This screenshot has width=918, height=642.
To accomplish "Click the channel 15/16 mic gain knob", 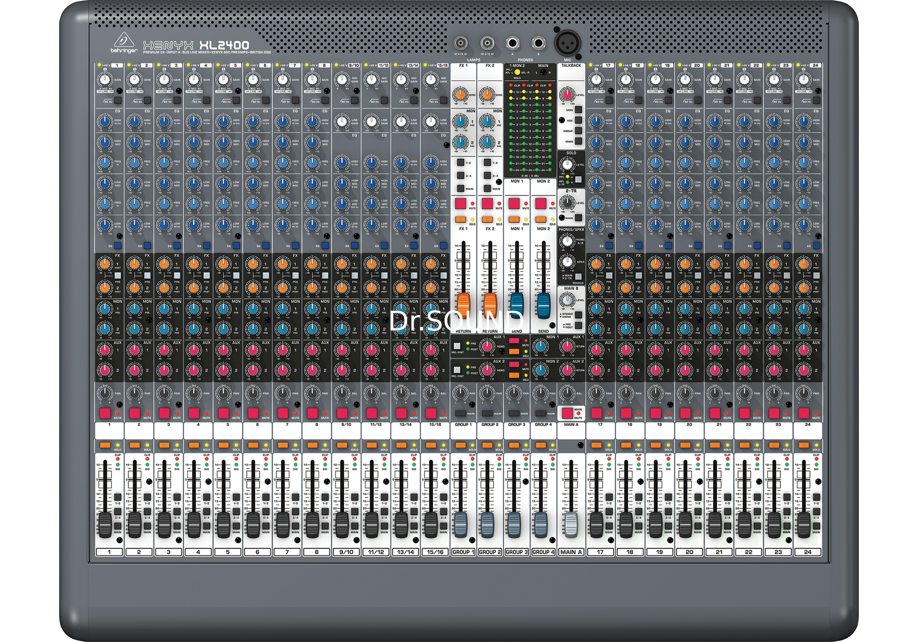I will click(430, 80).
